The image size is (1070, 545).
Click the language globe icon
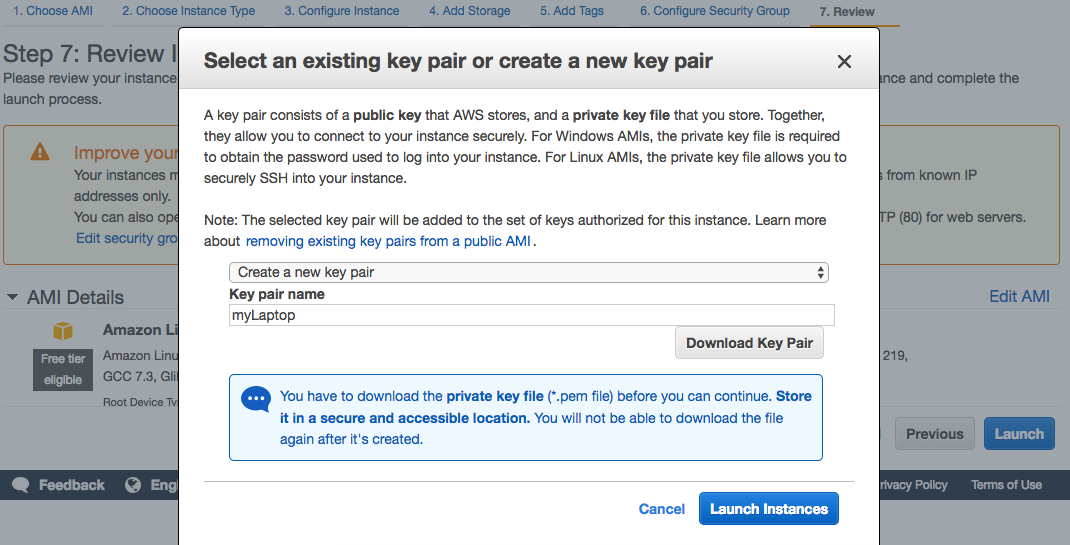click(133, 485)
